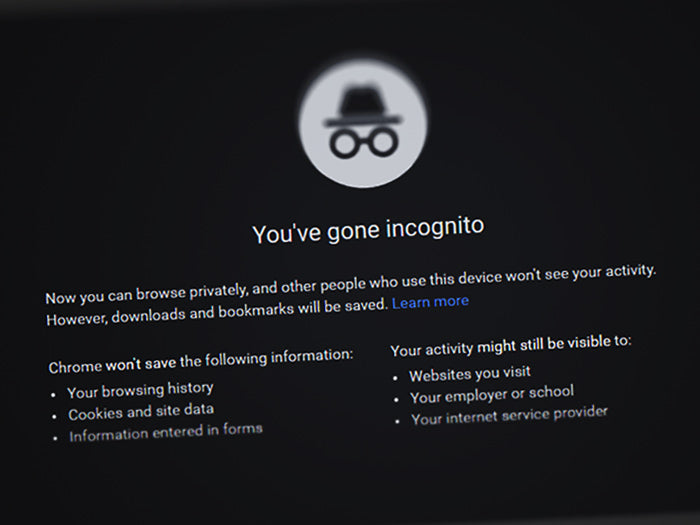Select the "Your browsing history" list item
700x525 pixels.
(x=140, y=390)
